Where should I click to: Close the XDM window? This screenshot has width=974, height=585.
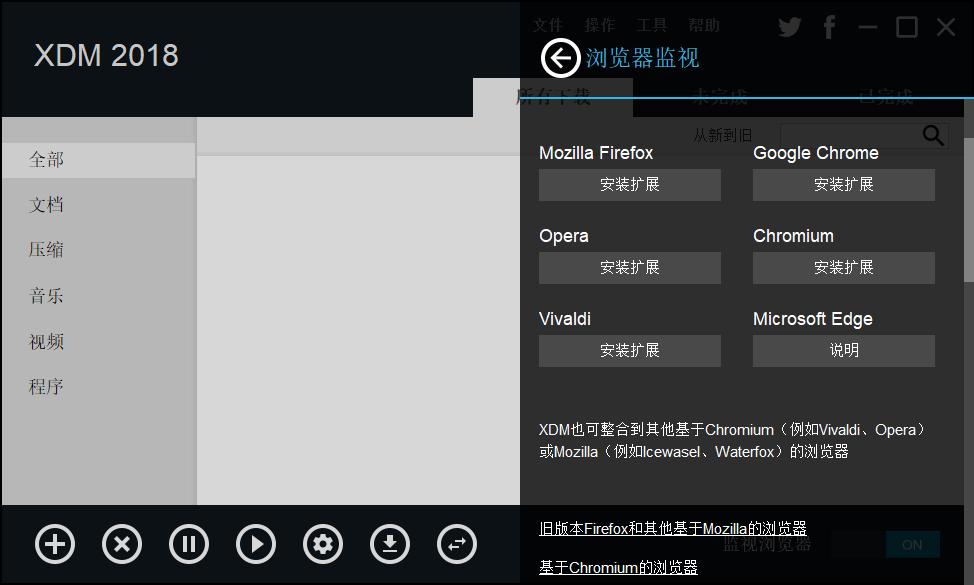pyautogui.click(x=946, y=27)
